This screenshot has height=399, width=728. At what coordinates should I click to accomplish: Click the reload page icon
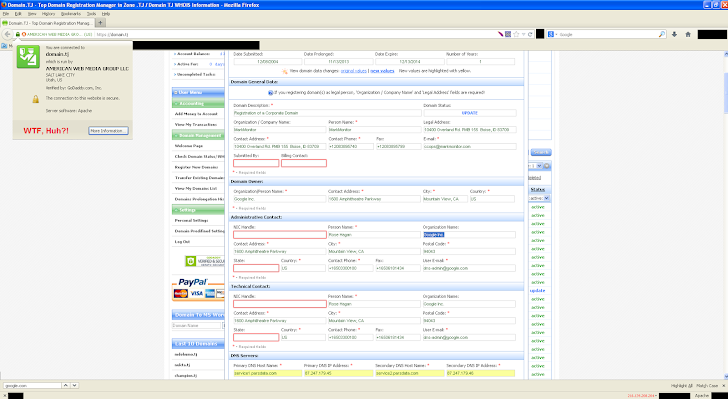click(530, 34)
